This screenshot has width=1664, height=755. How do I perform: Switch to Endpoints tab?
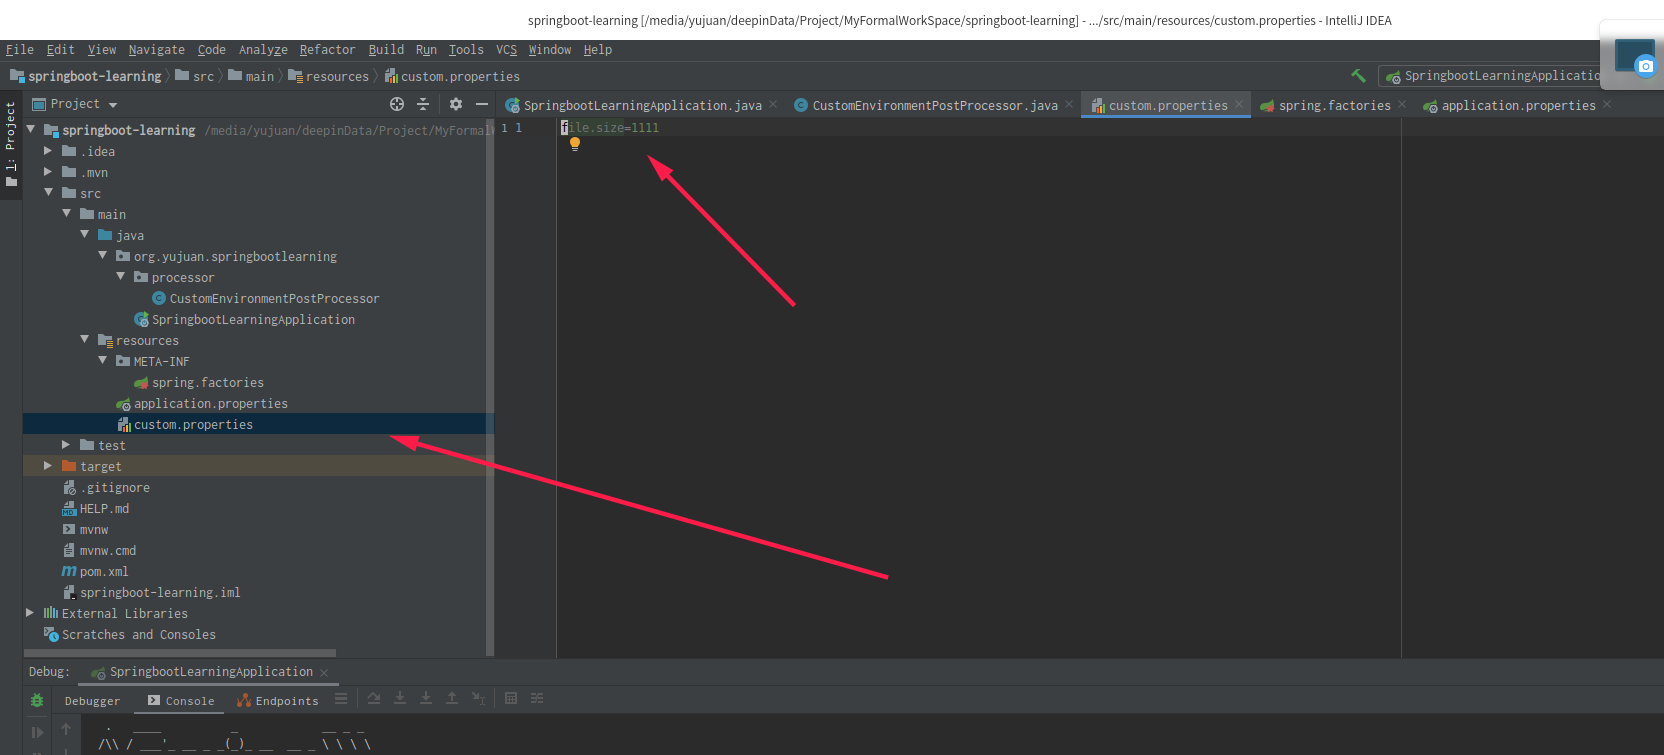277,701
